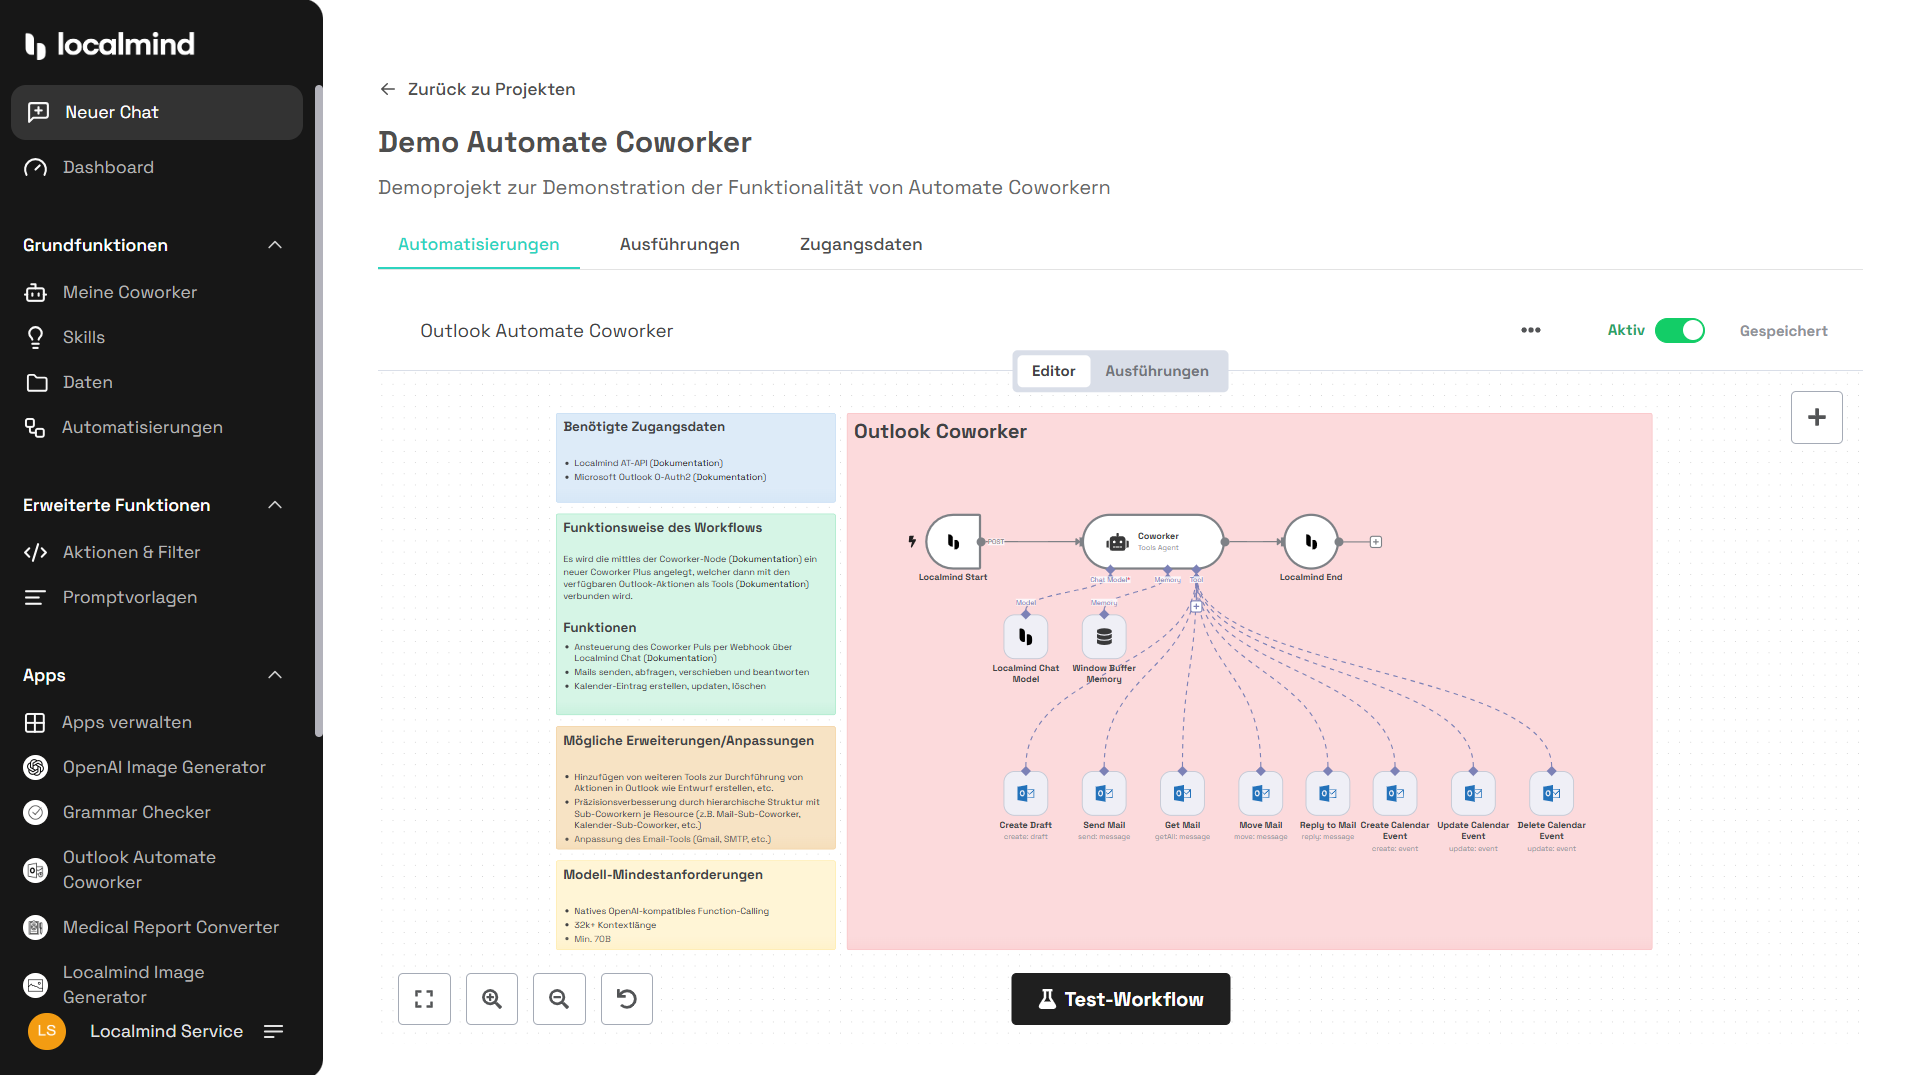Collapse the Apps sidebar section

click(x=275, y=675)
